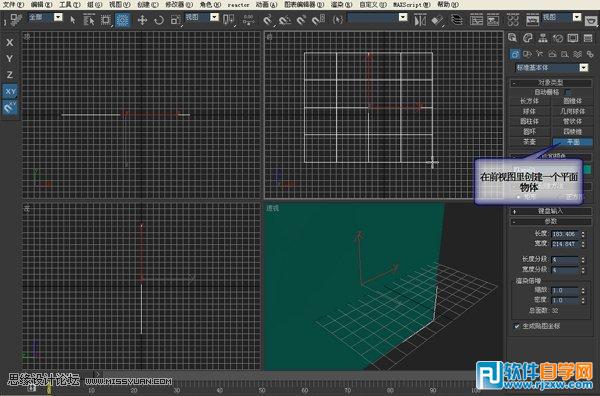Select the Lights category icon
This screenshot has width=600, height=396.
coord(540,54)
